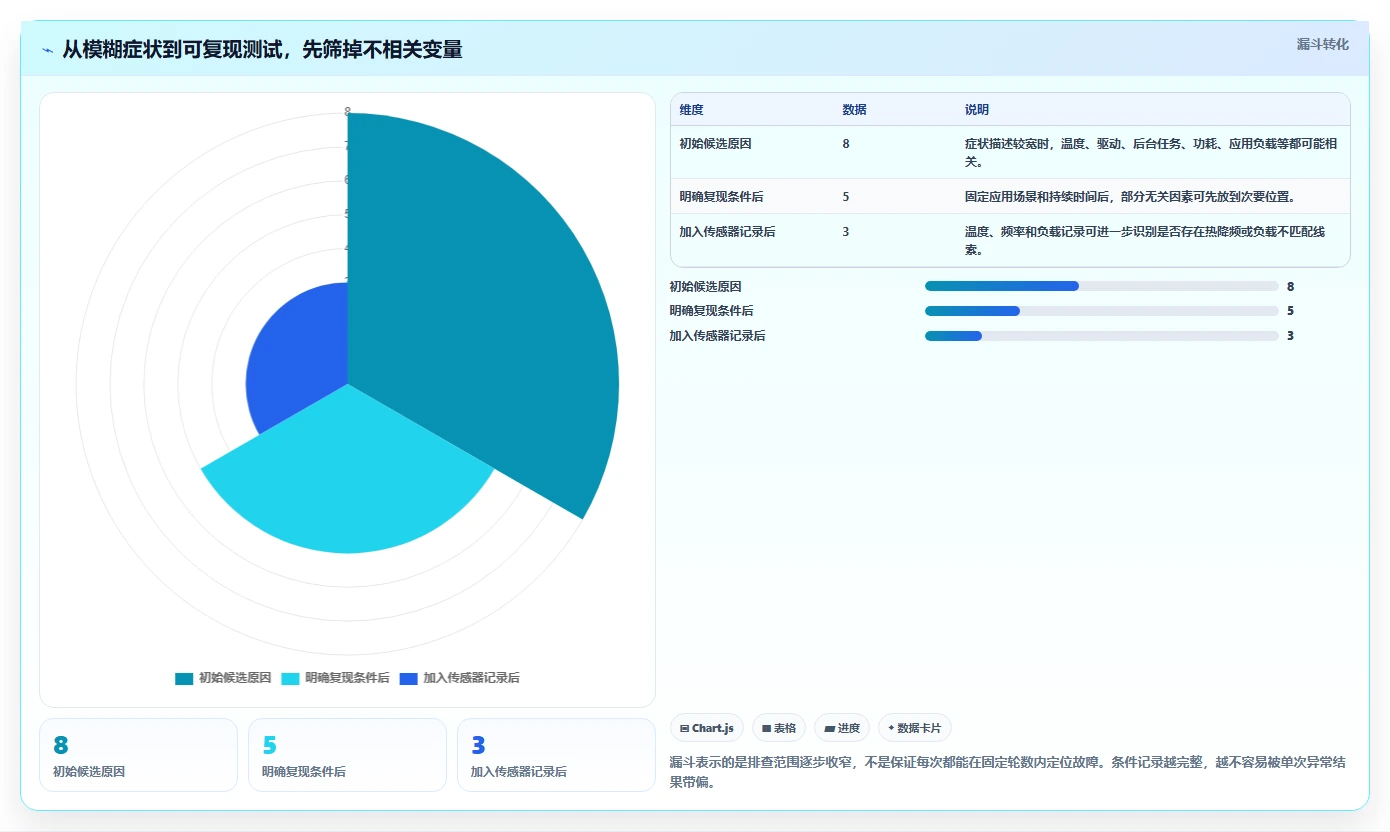Click the 数据 column header

tap(854, 110)
